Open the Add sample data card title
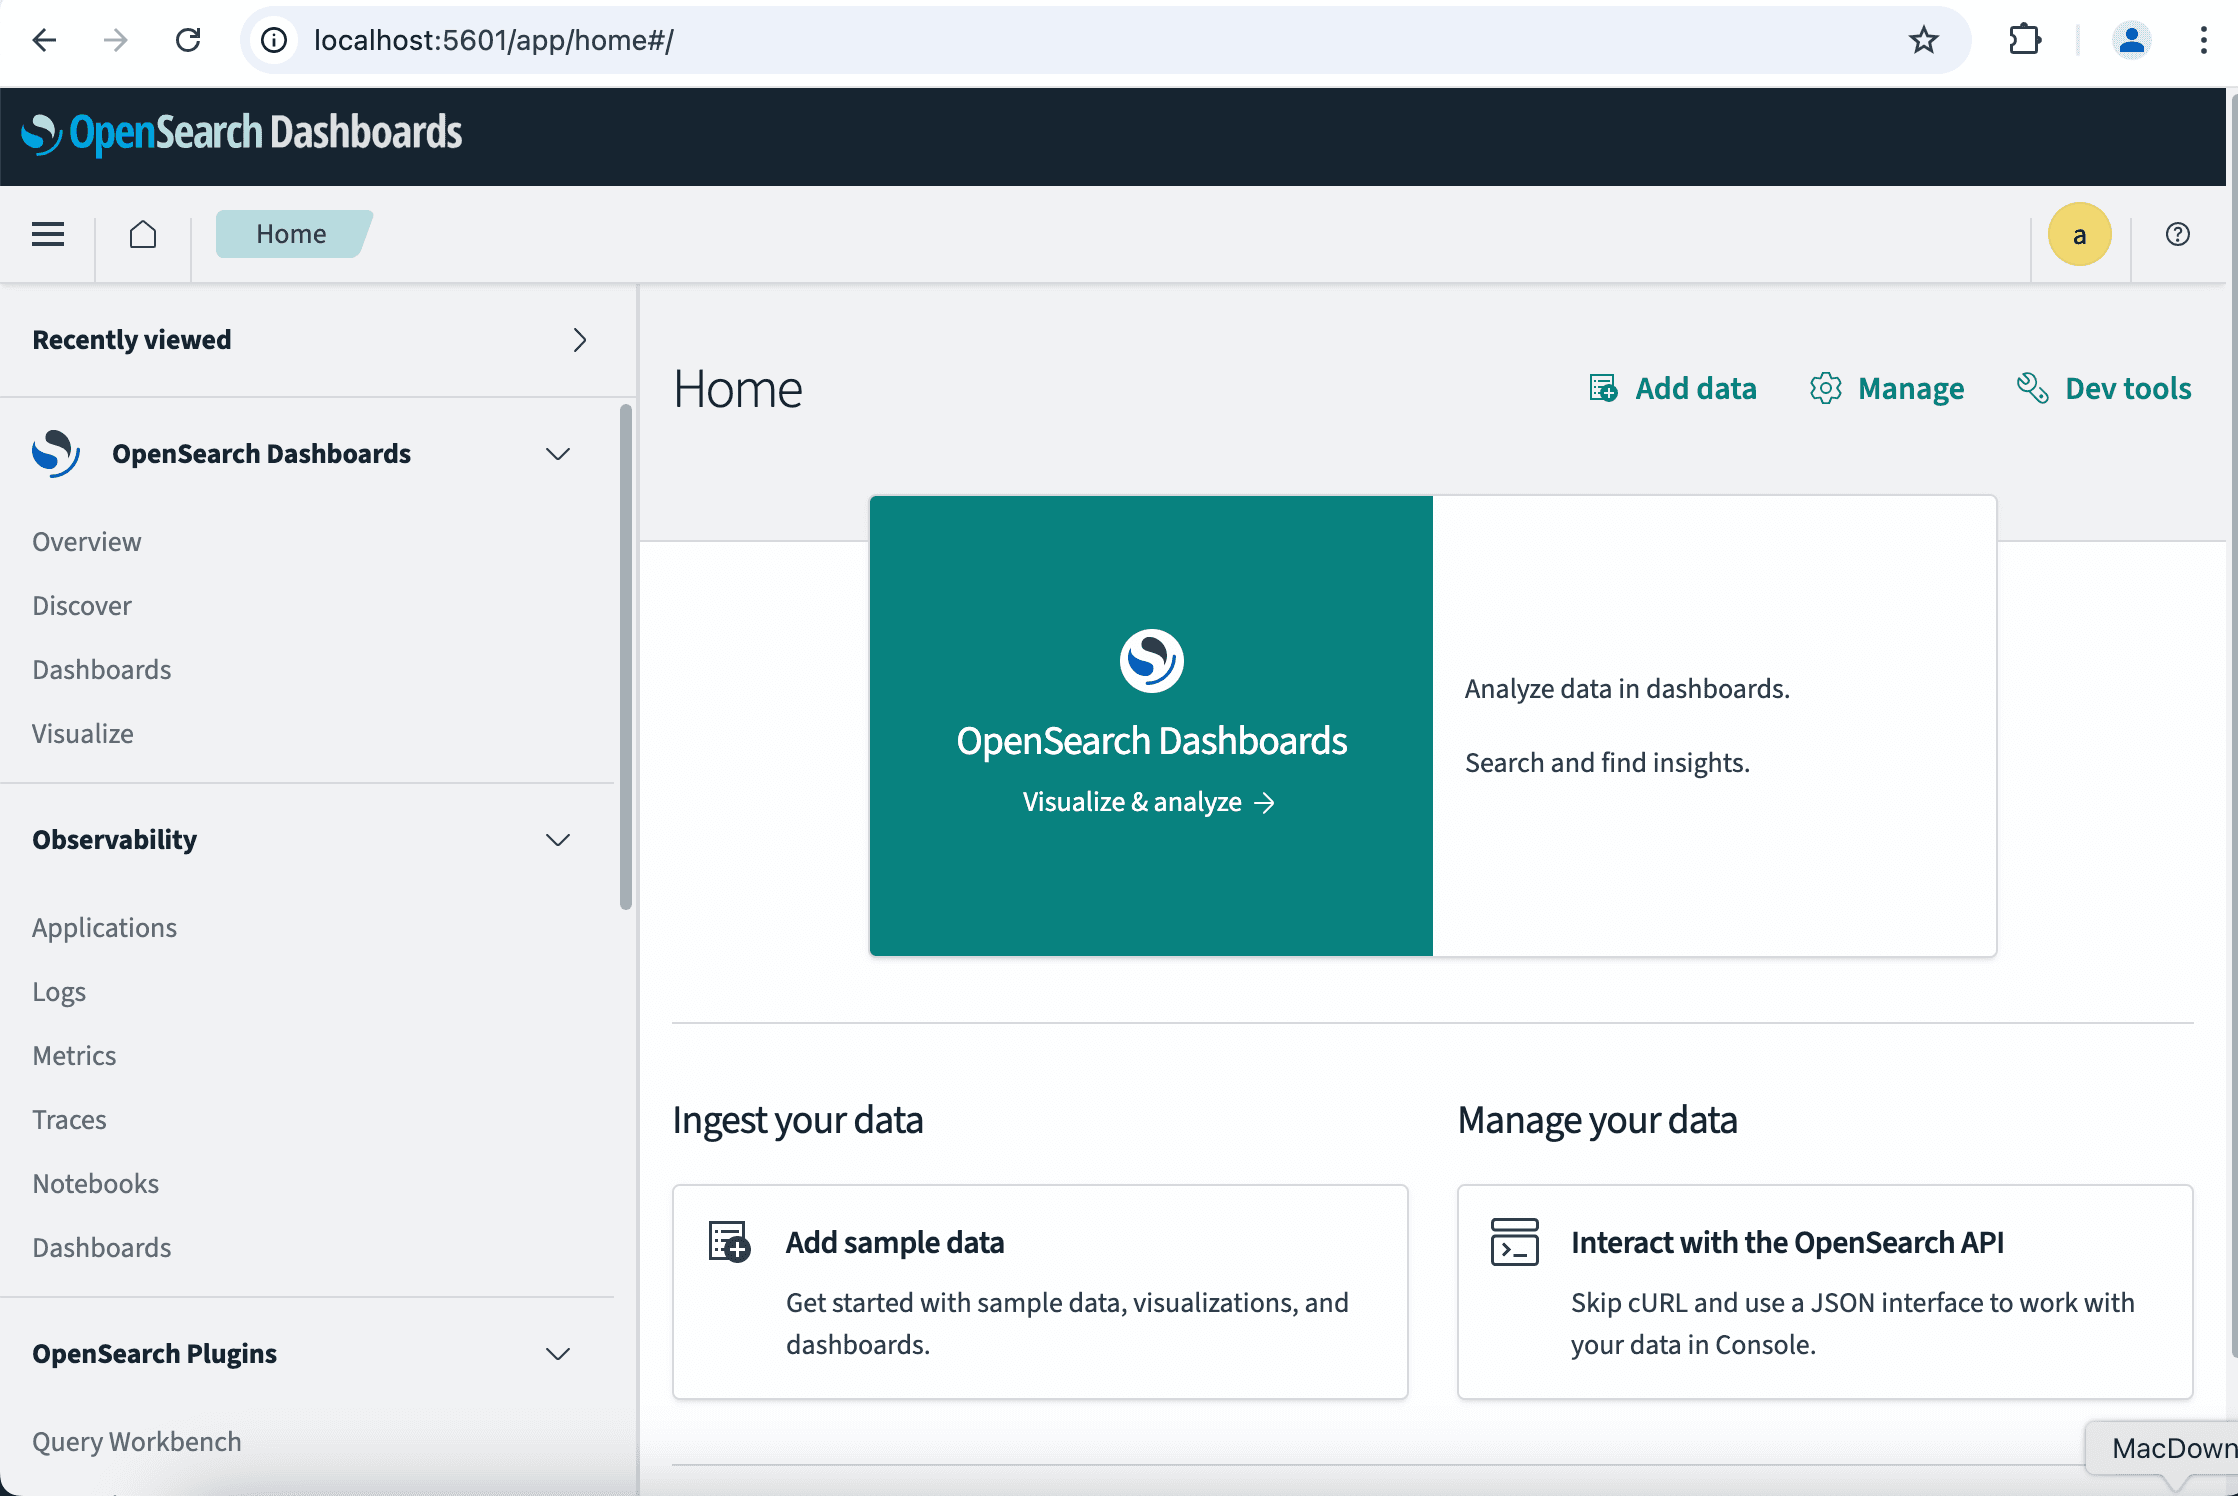2238x1496 pixels. coord(895,1242)
